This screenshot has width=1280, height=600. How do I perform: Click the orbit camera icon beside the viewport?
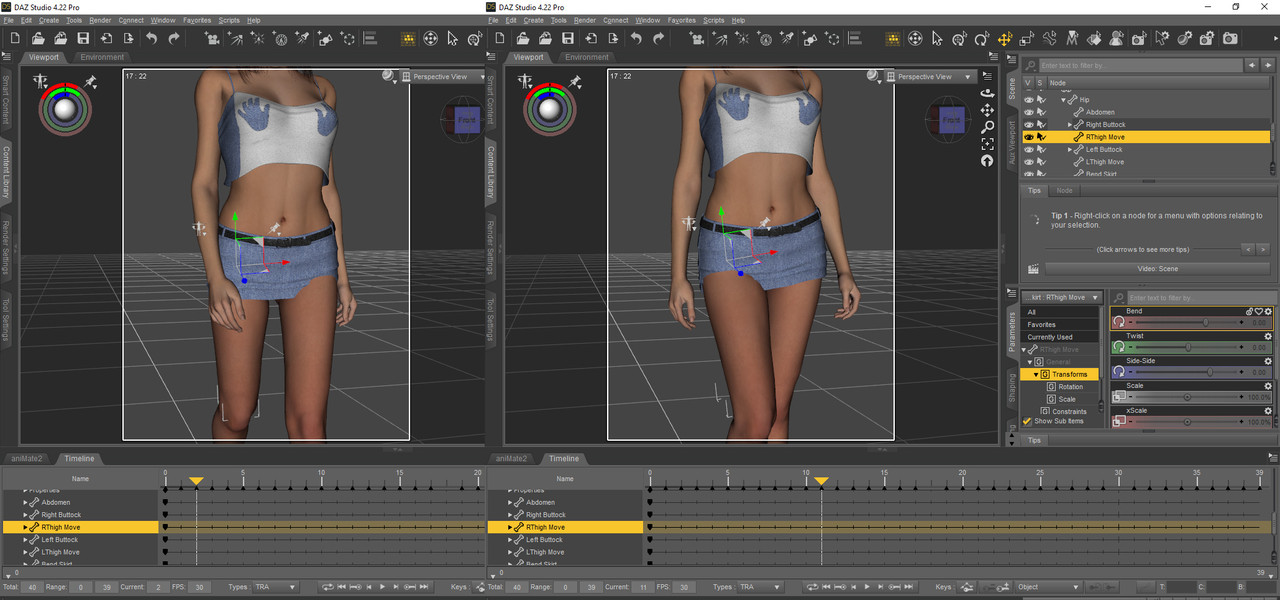pos(987,92)
